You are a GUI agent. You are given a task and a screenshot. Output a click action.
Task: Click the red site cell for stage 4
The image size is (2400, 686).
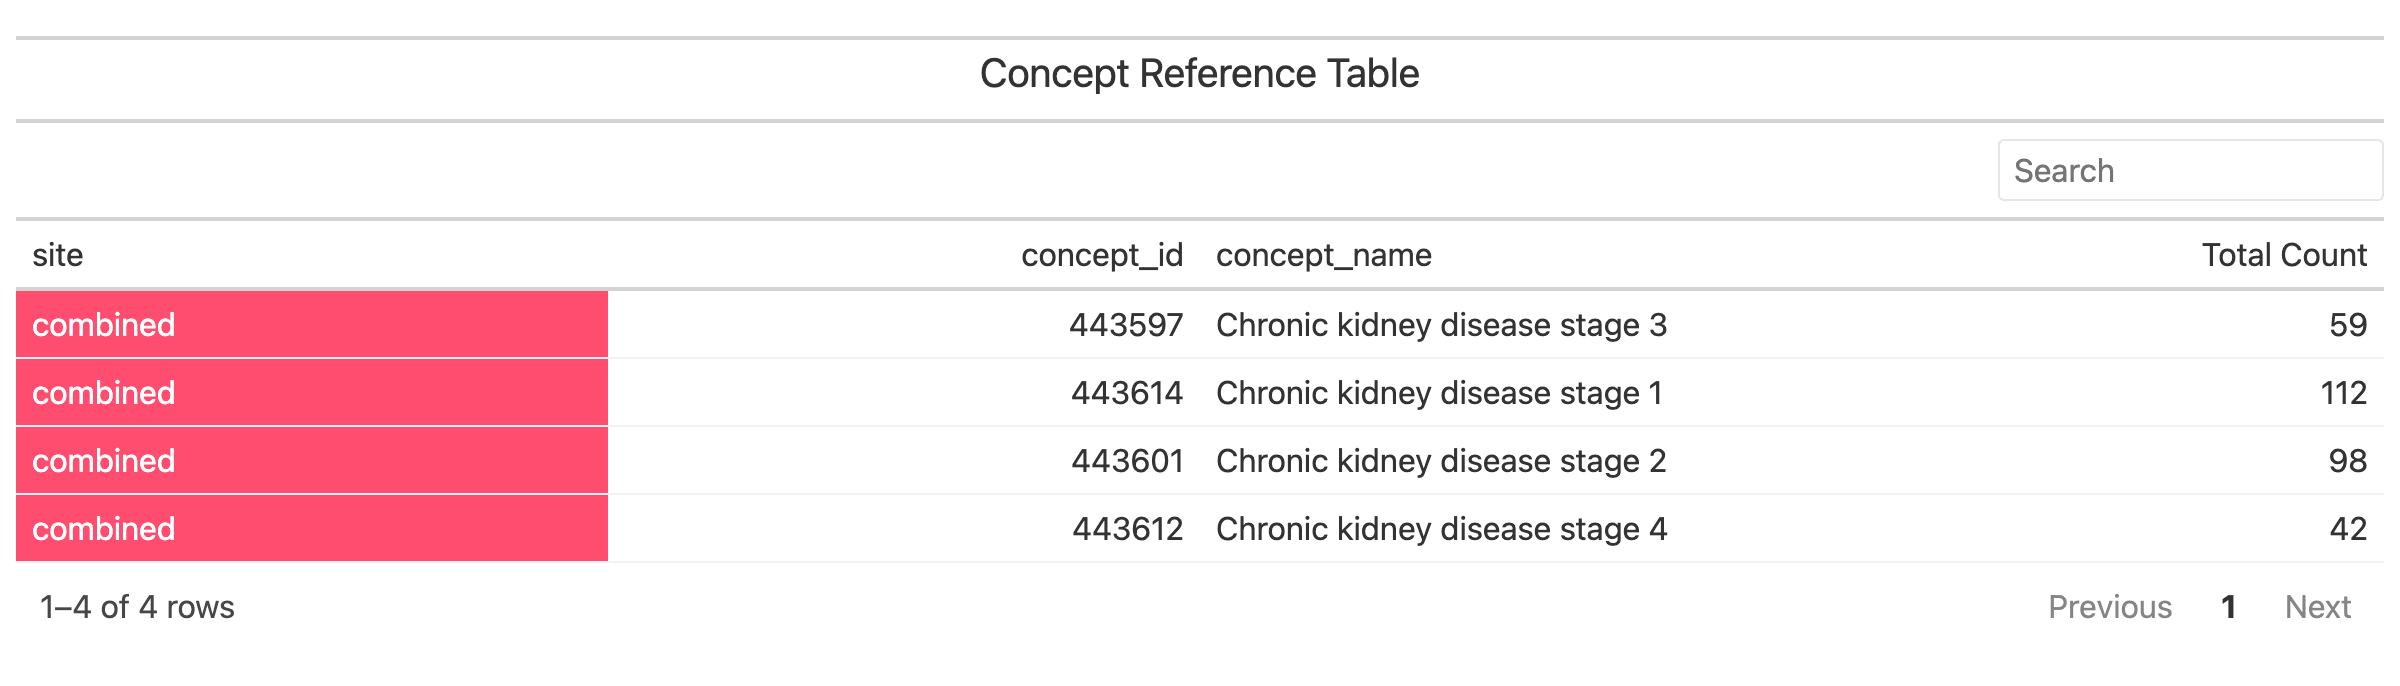311,529
